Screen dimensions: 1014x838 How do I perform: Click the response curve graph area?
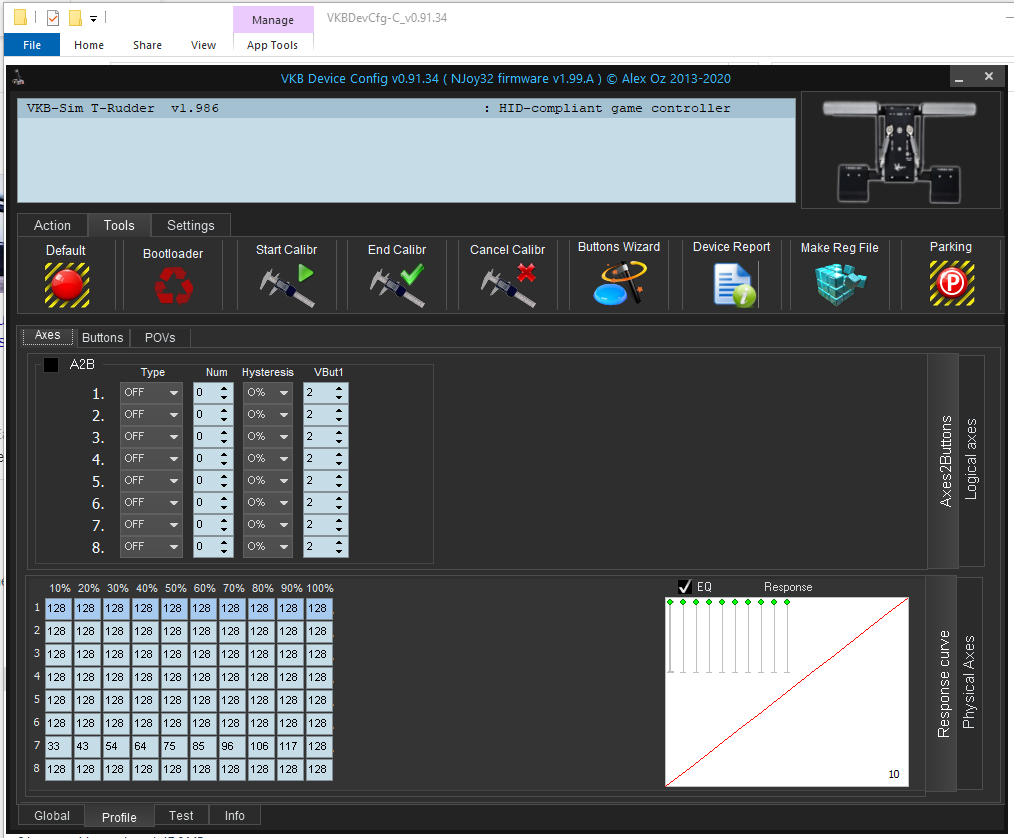(x=787, y=692)
